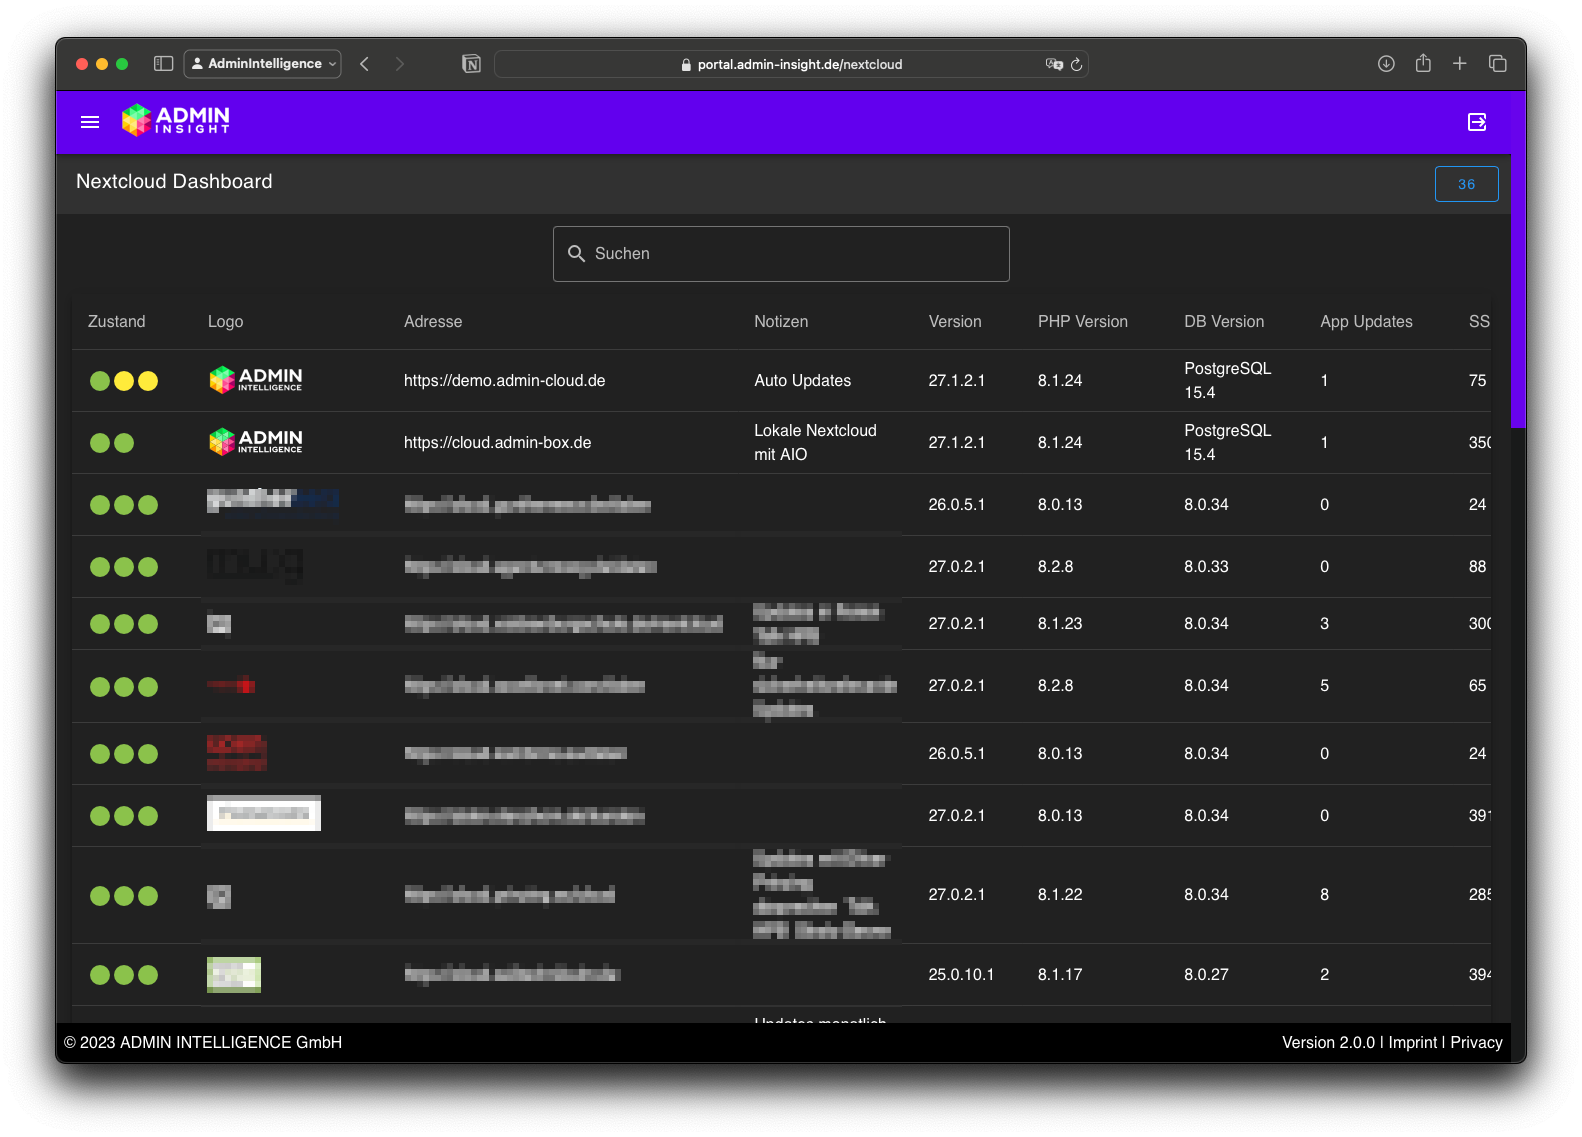The image size is (1582, 1137).
Task: Click the magnifier icon in the search field
Action: [x=576, y=254]
